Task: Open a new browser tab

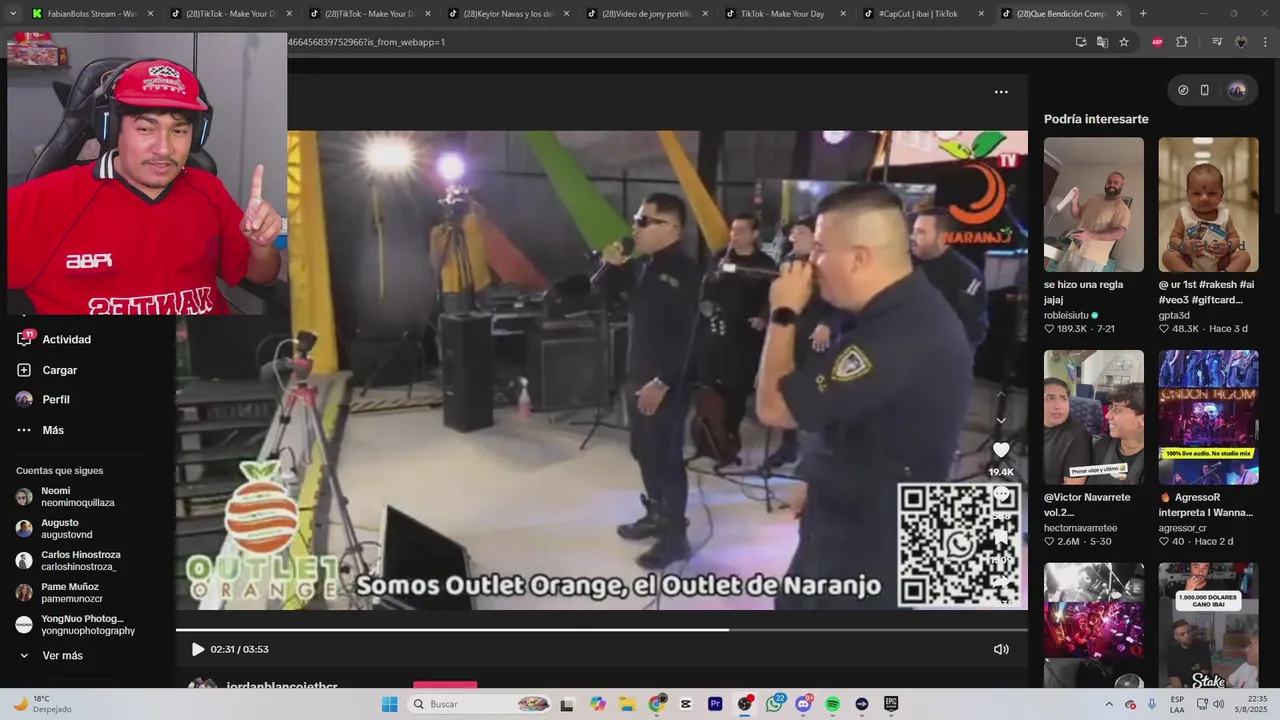Action: (x=1143, y=14)
